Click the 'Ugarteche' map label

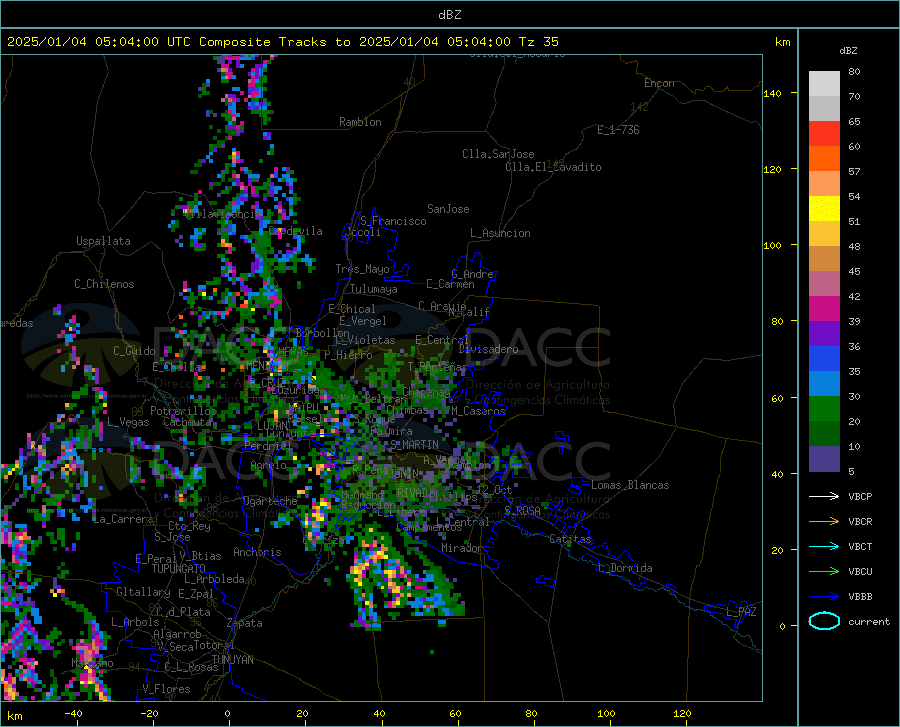pos(270,501)
